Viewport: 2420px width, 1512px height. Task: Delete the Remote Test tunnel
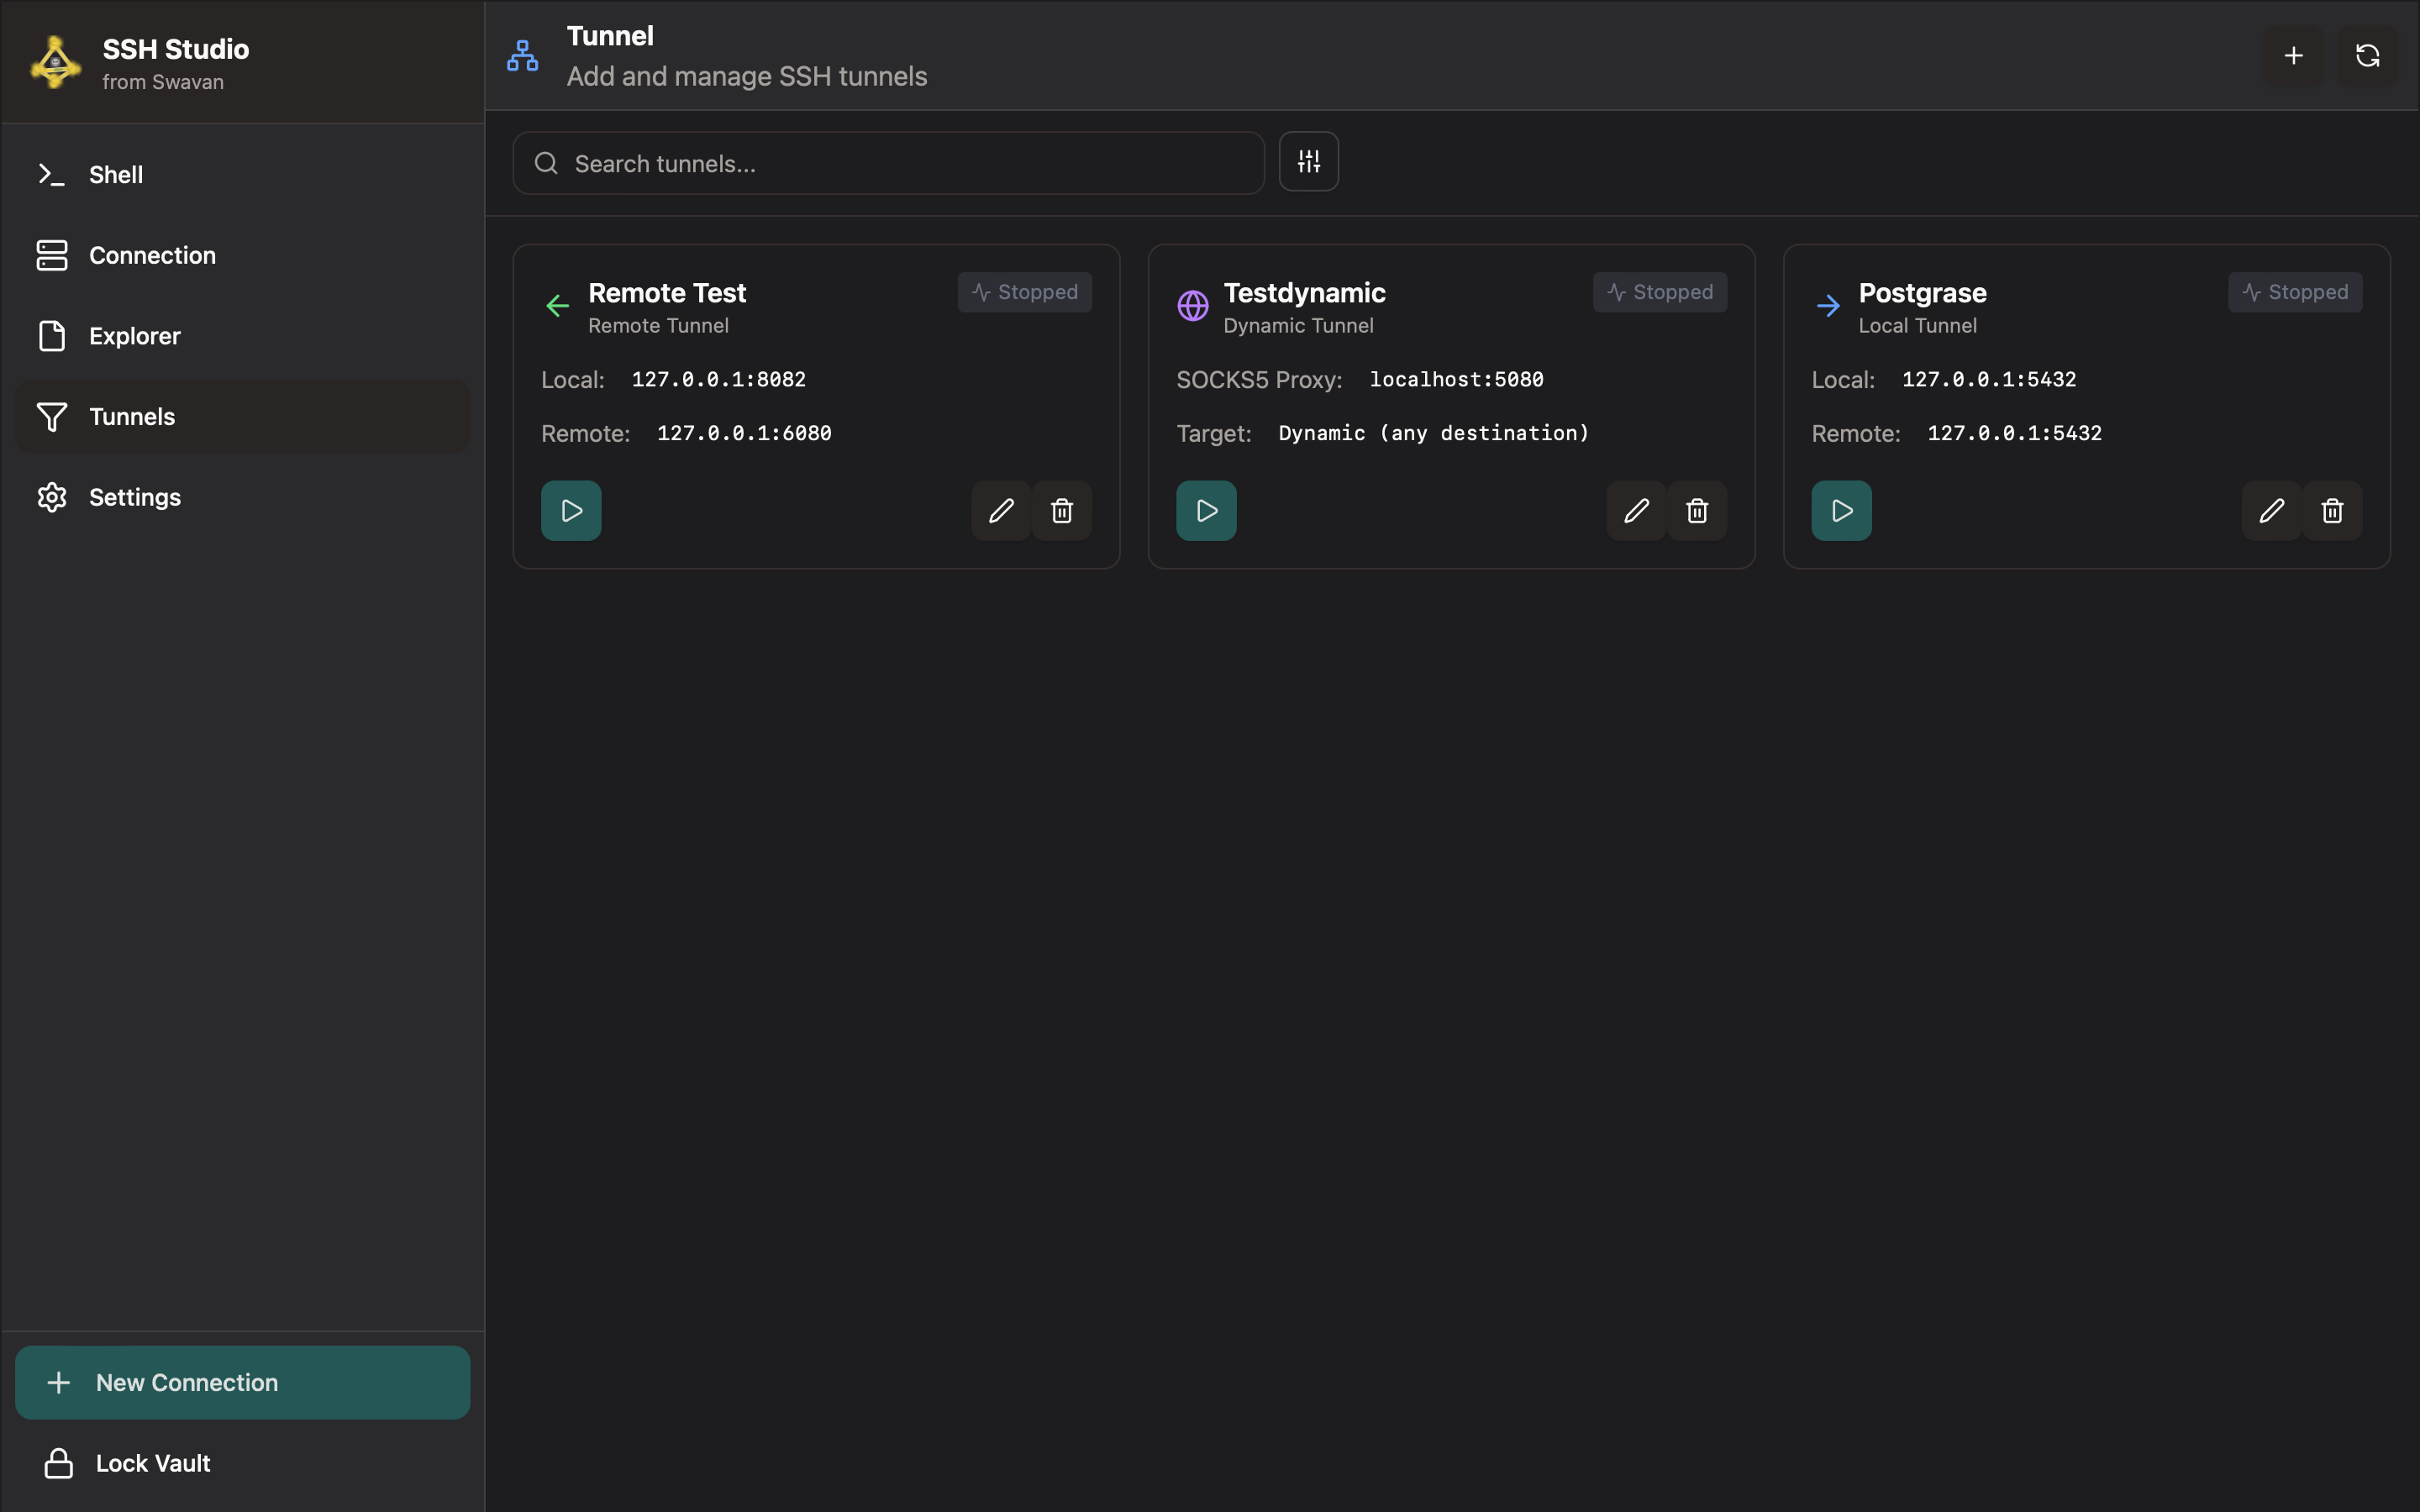pyautogui.click(x=1062, y=511)
